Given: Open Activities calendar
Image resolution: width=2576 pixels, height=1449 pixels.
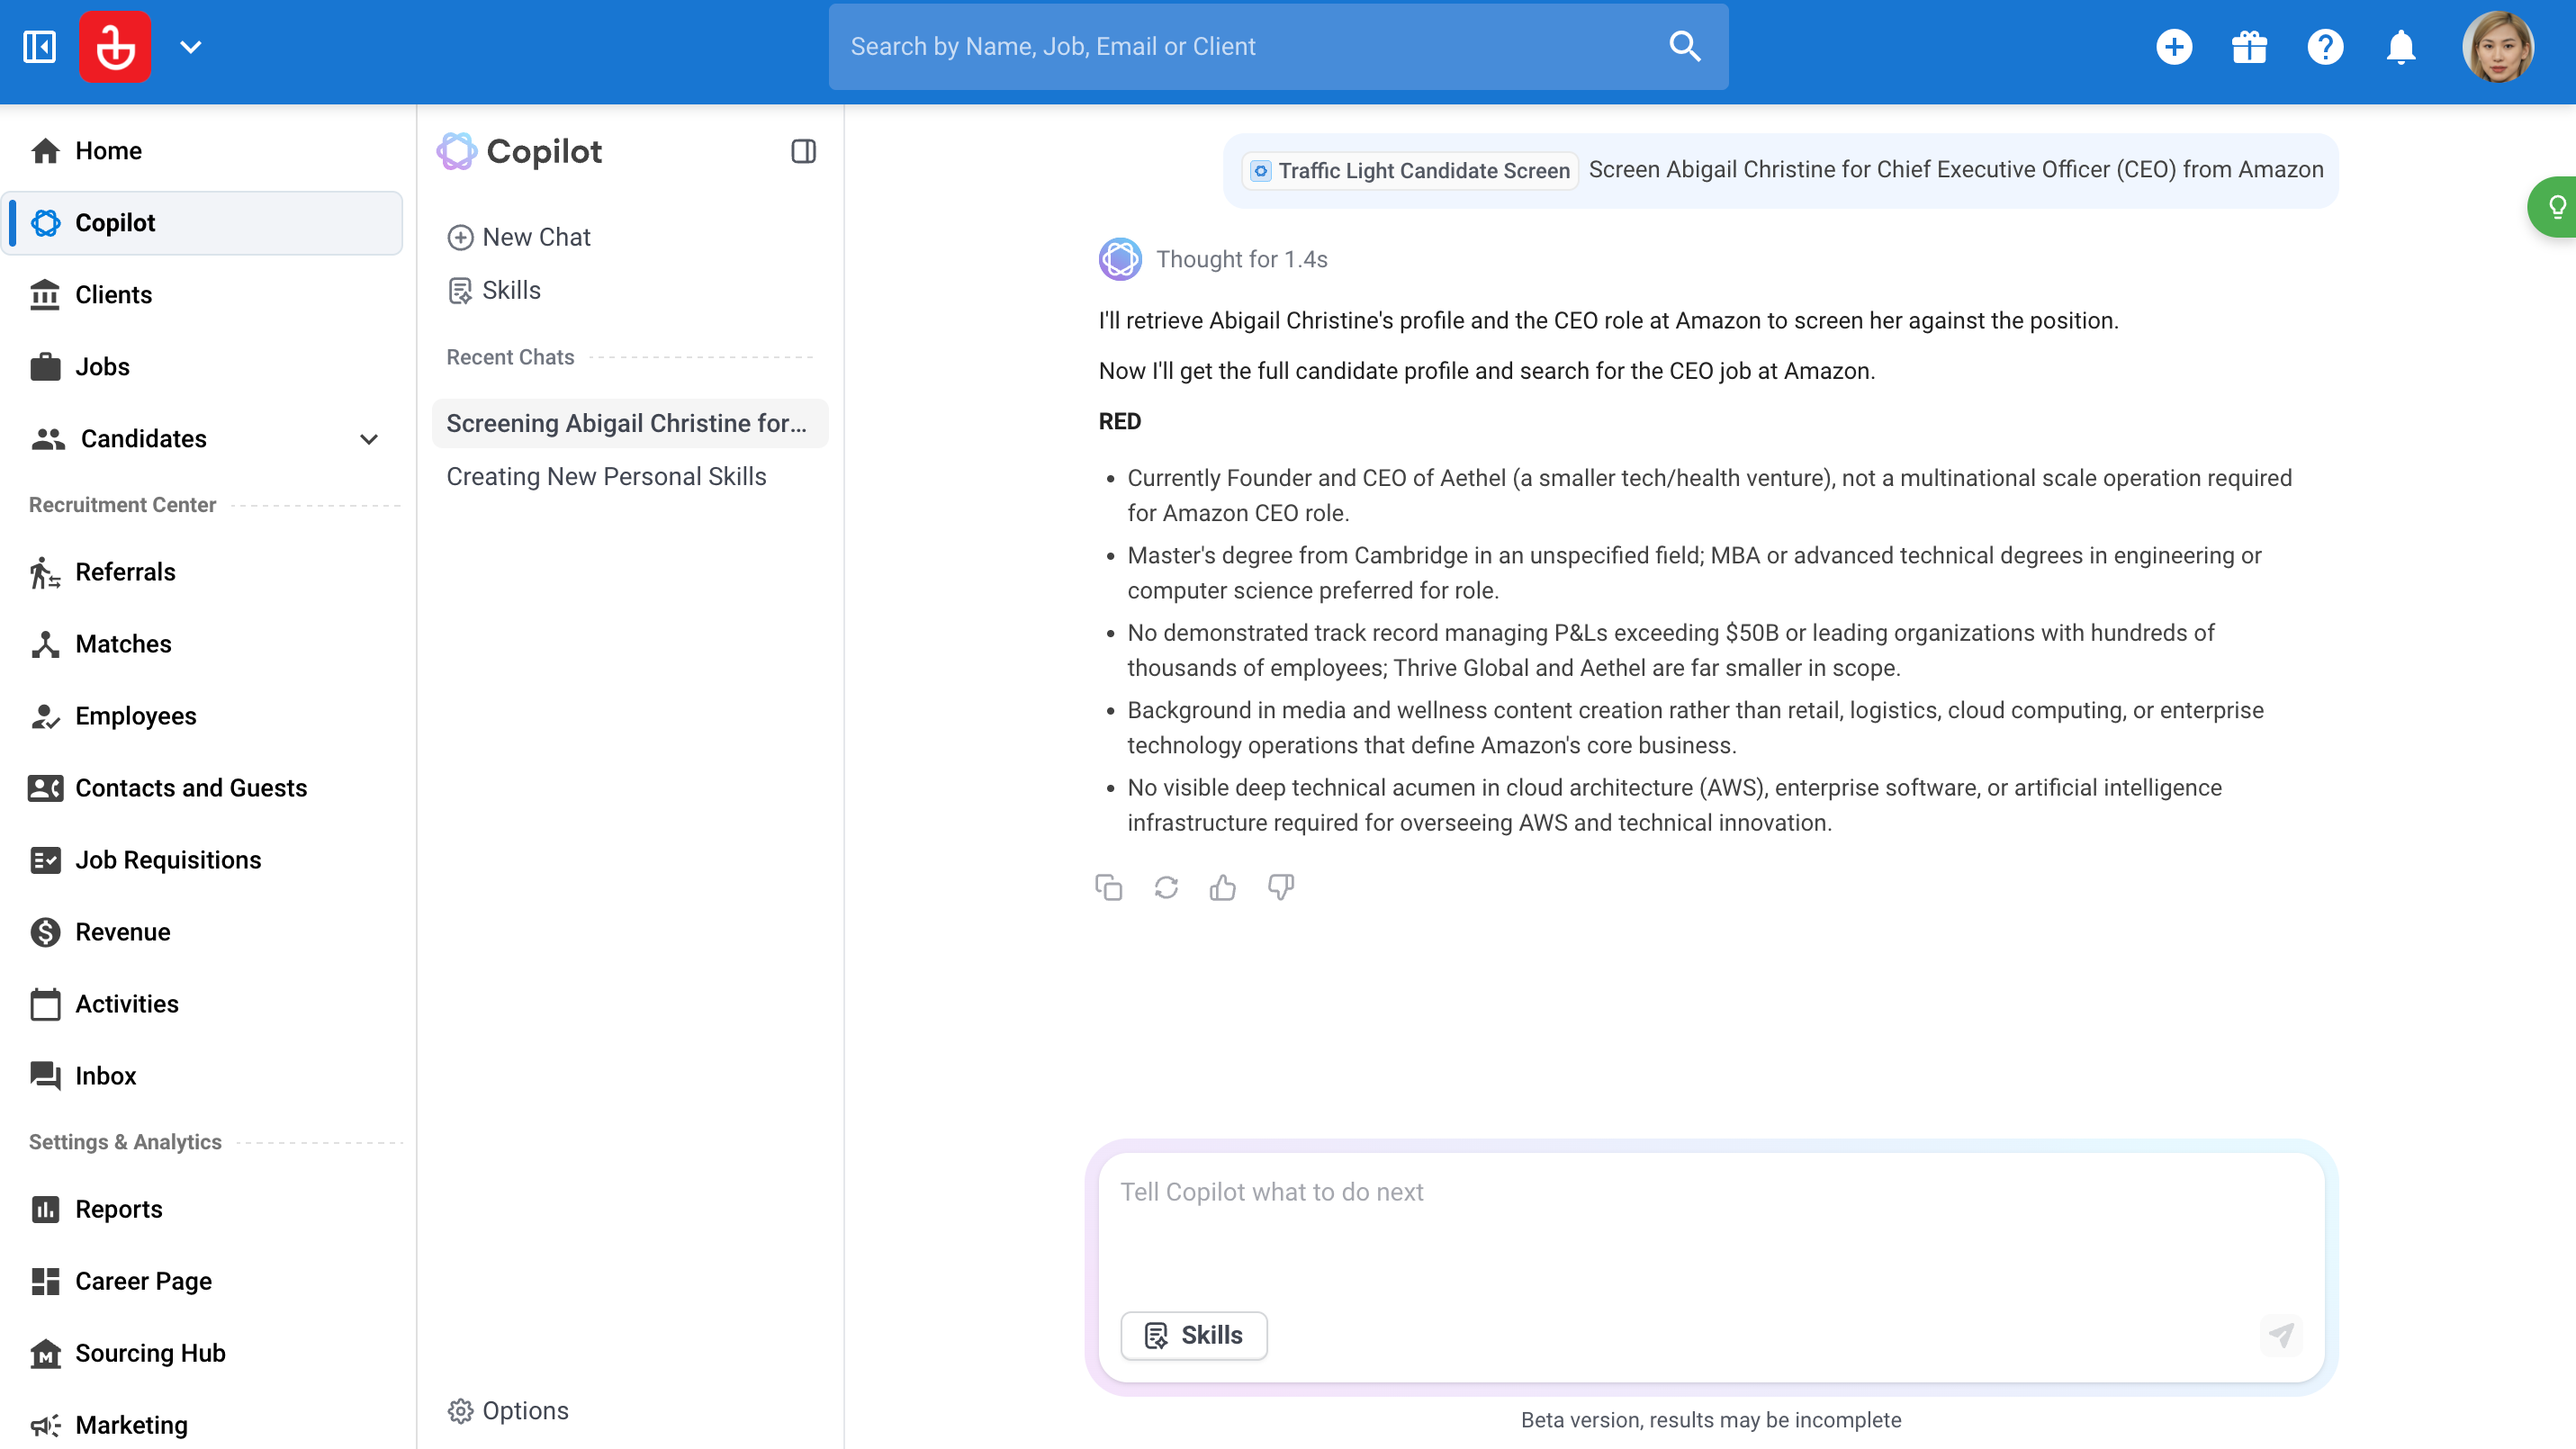Looking at the screenshot, I should point(203,1003).
